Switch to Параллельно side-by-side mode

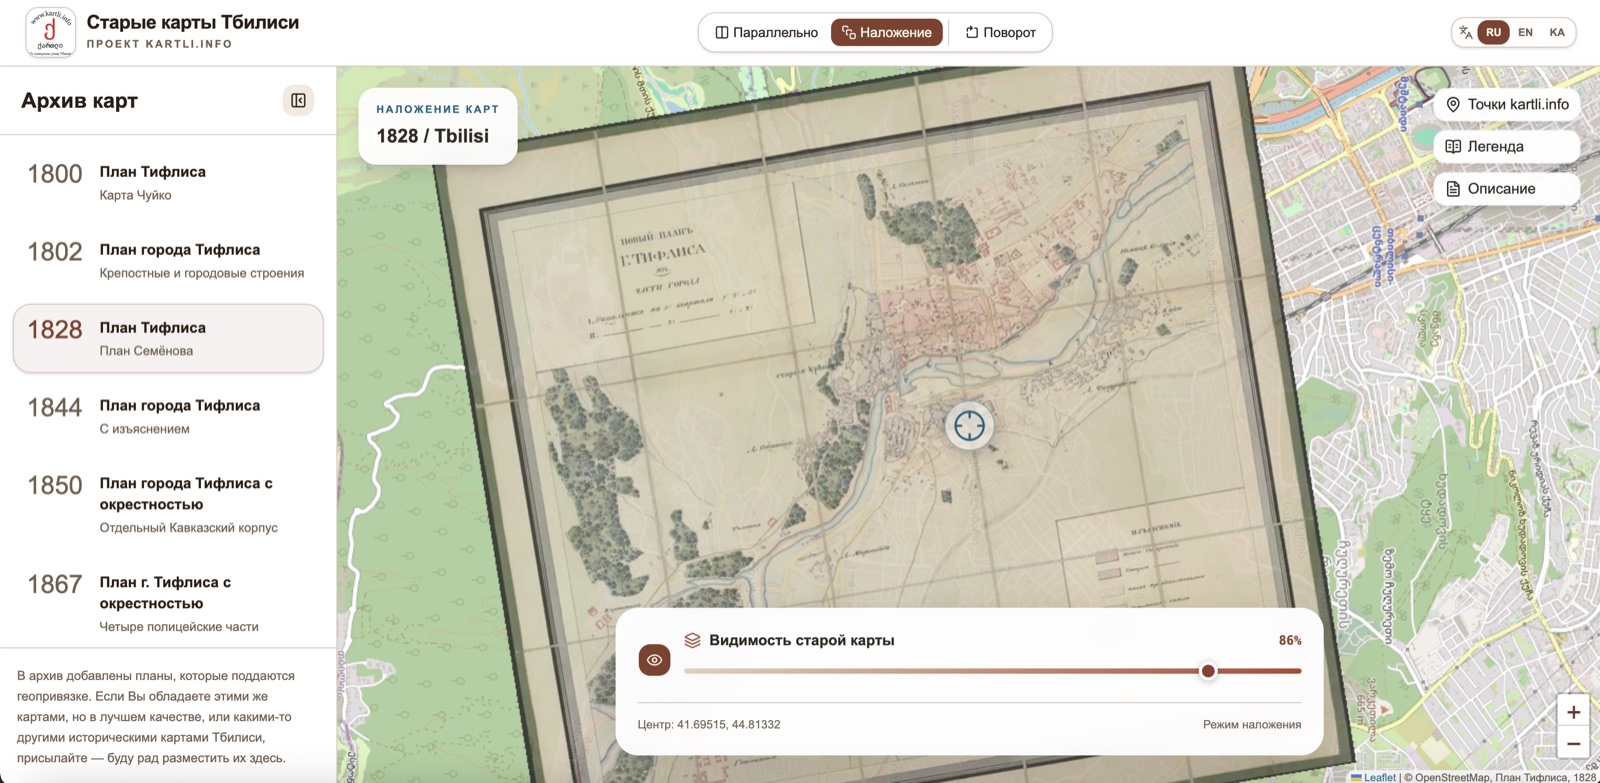(766, 32)
